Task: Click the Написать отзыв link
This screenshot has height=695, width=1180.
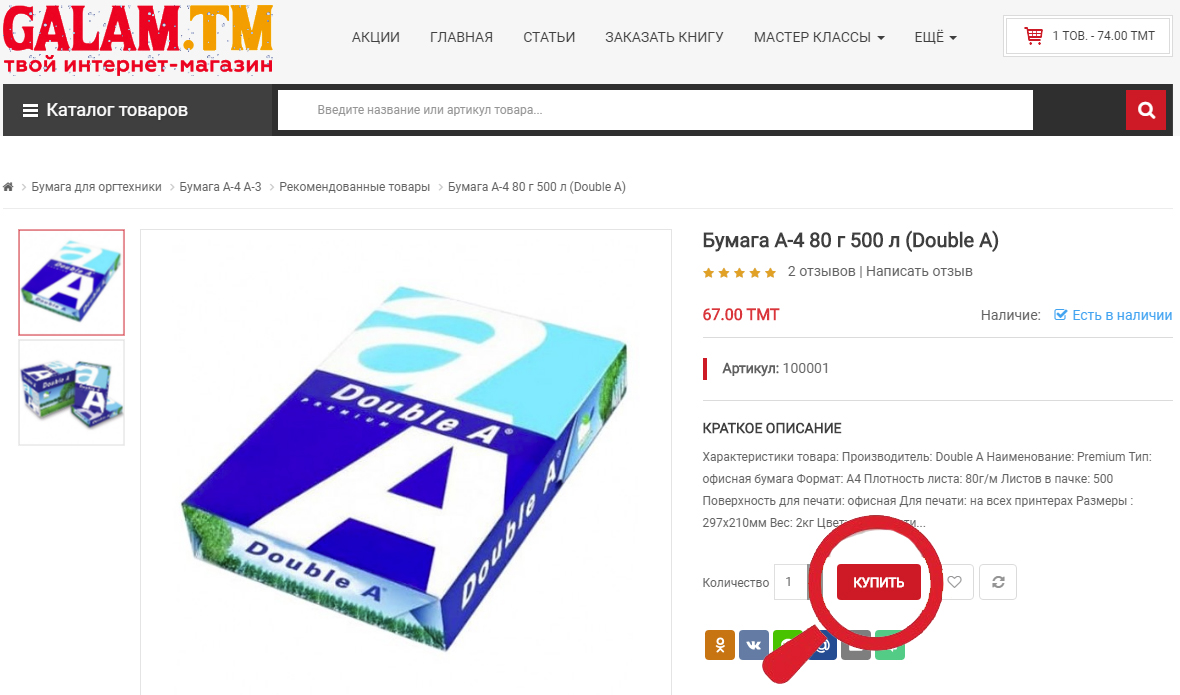Action: pos(919,272)
